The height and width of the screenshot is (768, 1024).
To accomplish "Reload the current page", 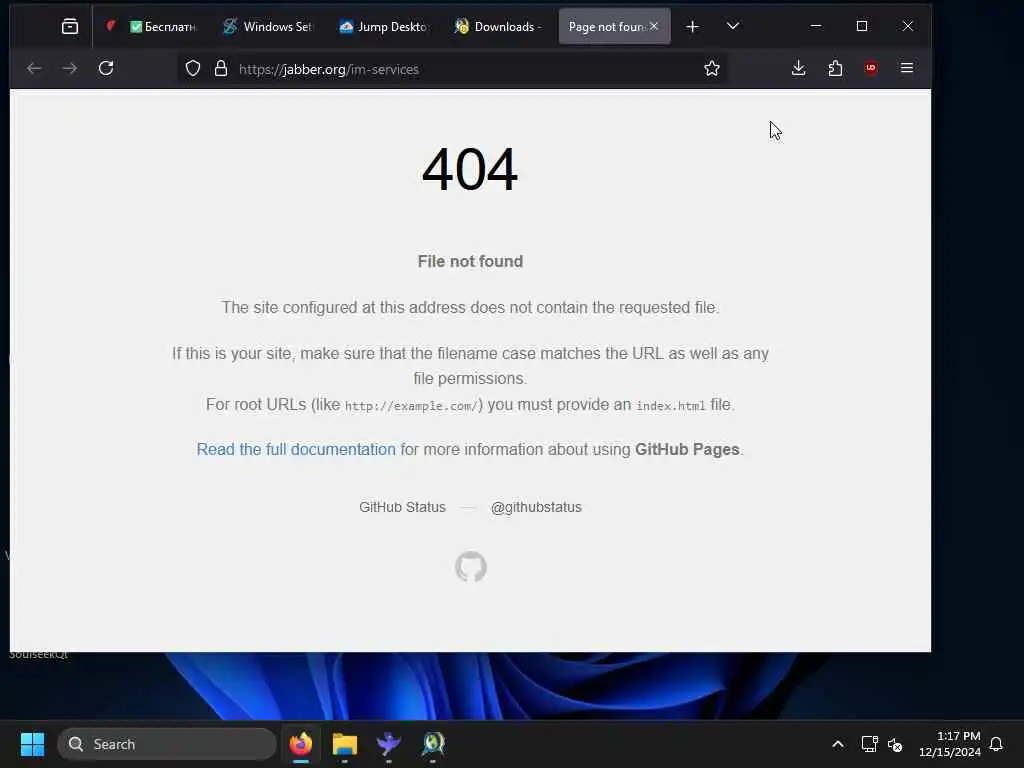I will 106,68.
